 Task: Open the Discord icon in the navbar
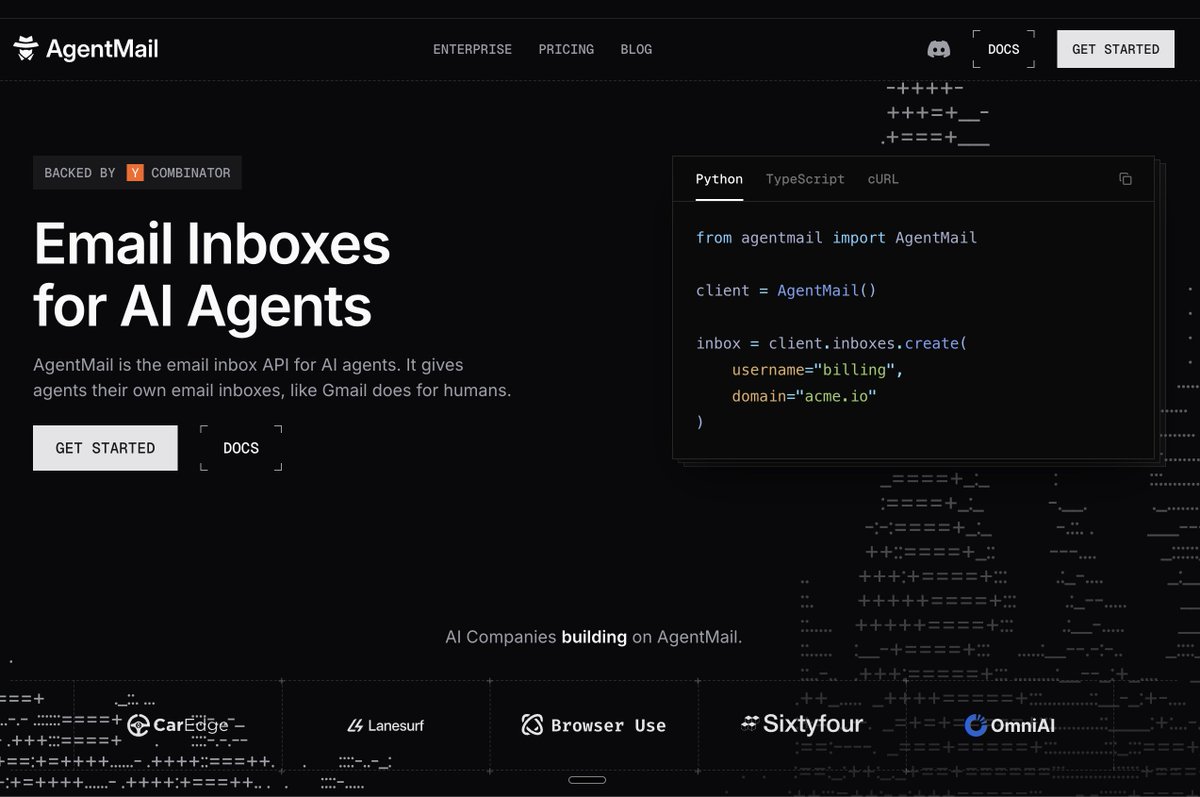pyautogui.click(x=937, y=48)
